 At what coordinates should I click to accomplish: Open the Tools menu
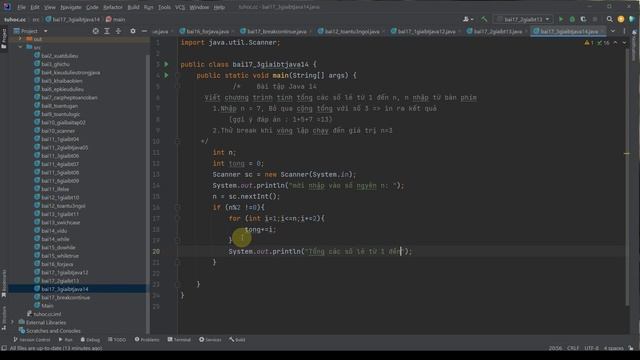[x=164, y=7]
